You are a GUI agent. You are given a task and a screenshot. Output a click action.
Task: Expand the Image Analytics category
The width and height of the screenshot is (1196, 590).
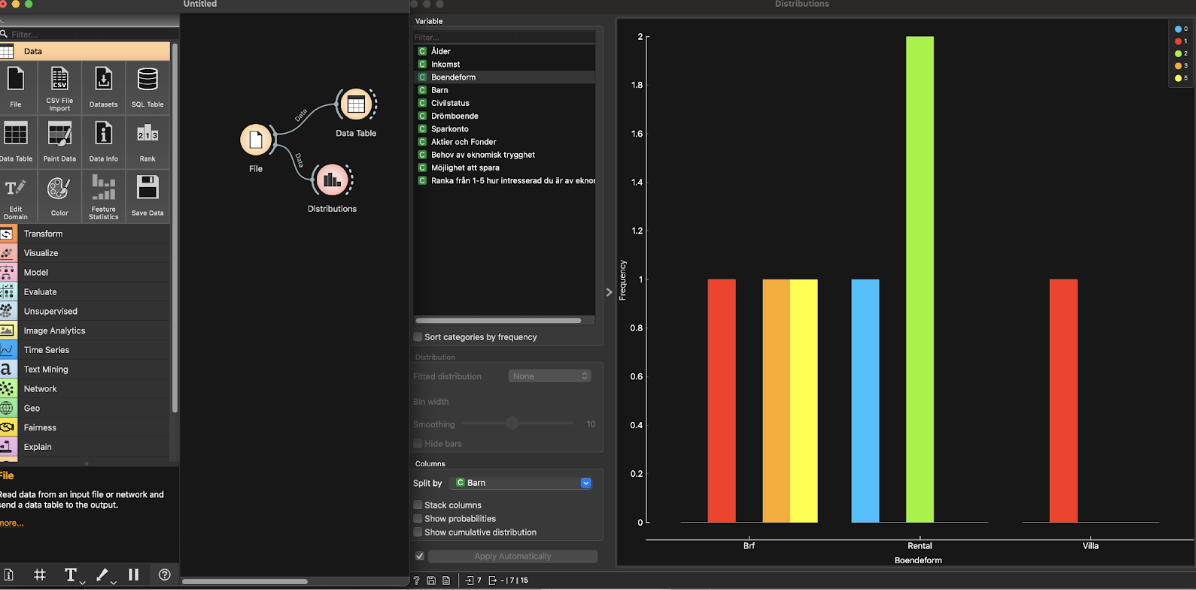[x=85, y=331]
